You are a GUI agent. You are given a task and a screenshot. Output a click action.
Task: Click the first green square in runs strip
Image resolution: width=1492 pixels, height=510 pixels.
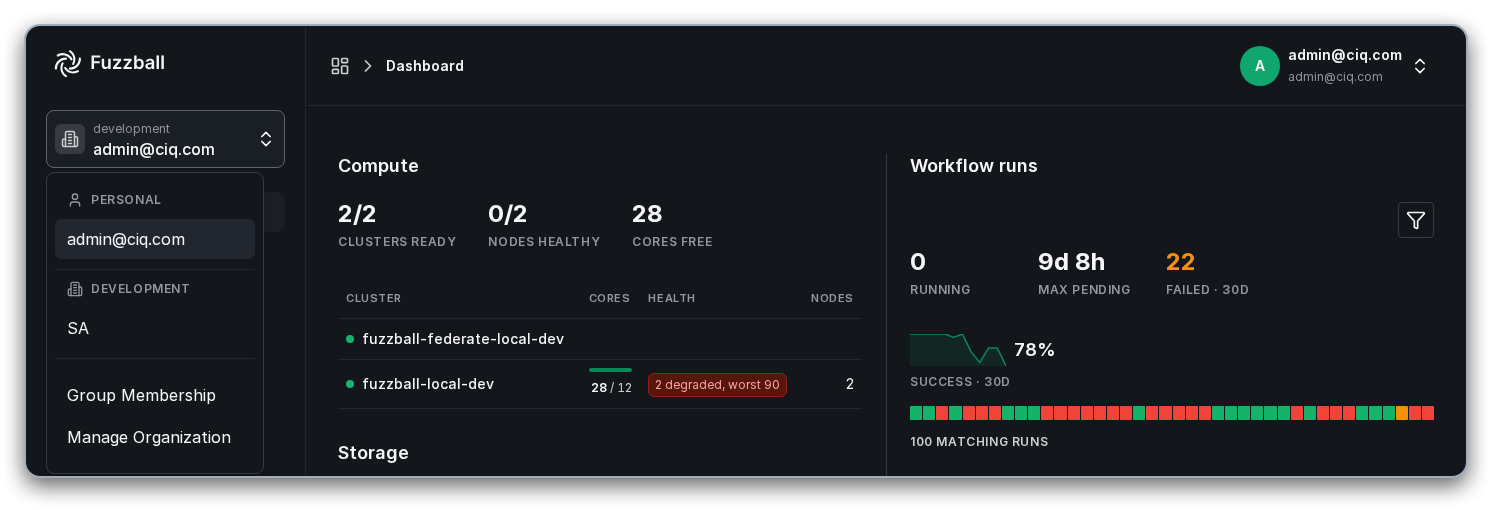tap(916, 413)
